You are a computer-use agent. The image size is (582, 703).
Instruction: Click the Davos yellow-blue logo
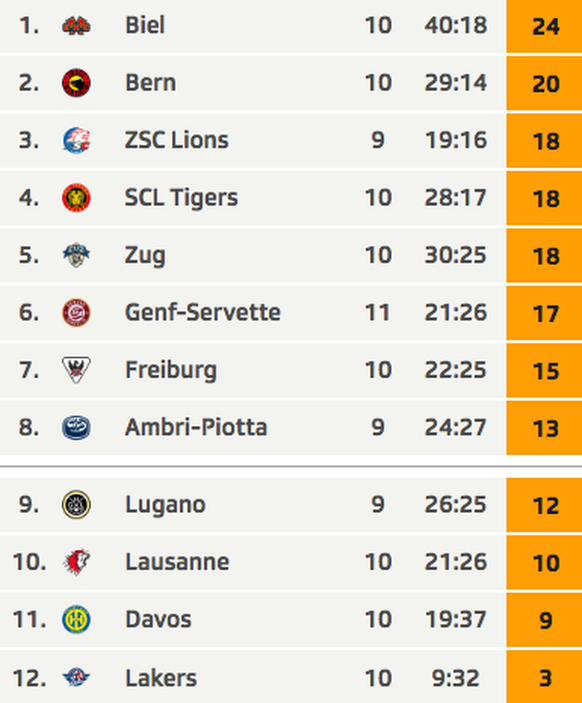coord(76,620)
